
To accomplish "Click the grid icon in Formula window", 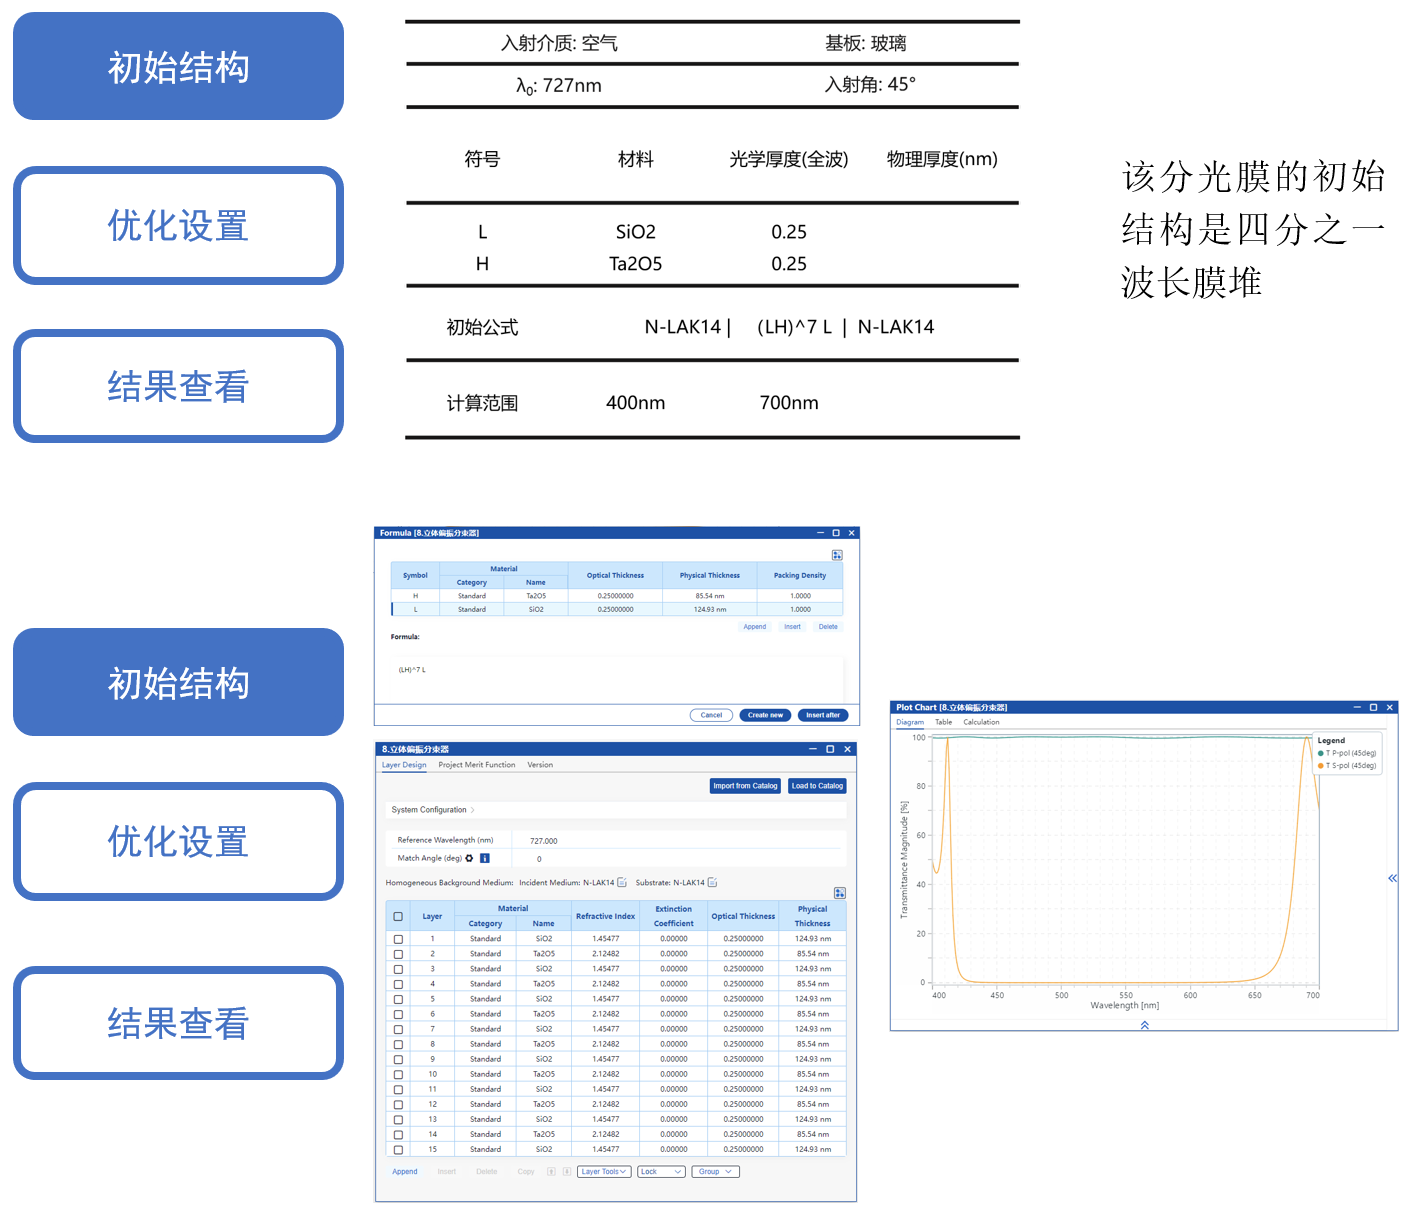I will click(837, 555).
